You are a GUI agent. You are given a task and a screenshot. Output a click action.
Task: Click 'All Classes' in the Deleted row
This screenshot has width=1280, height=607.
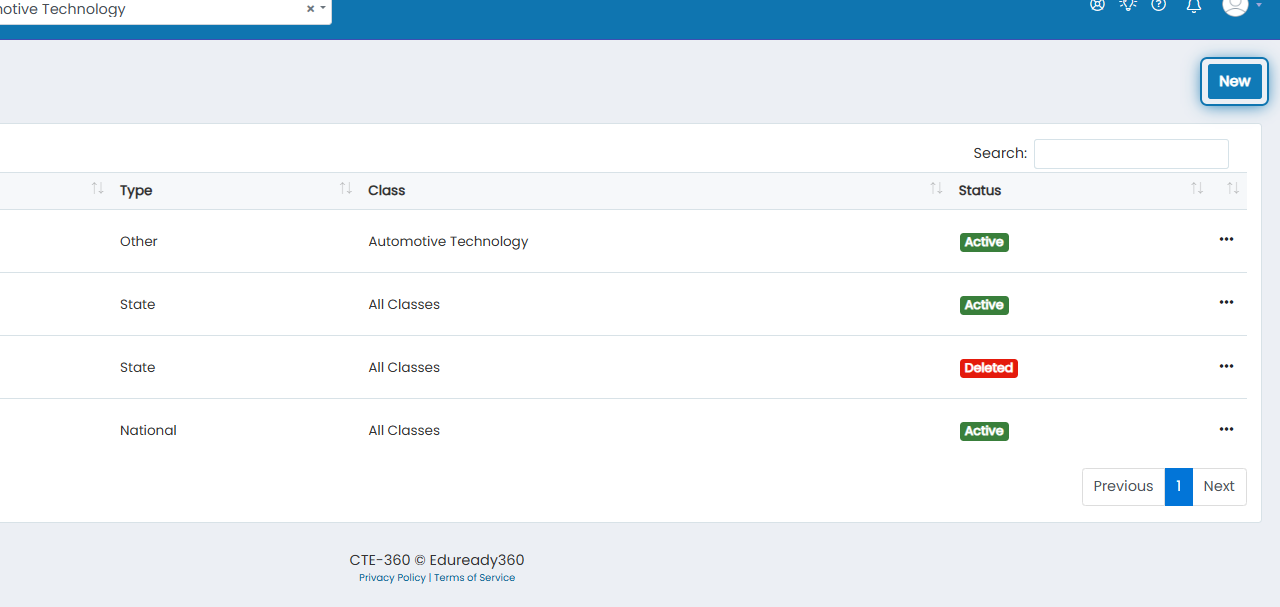coord(404,367)
